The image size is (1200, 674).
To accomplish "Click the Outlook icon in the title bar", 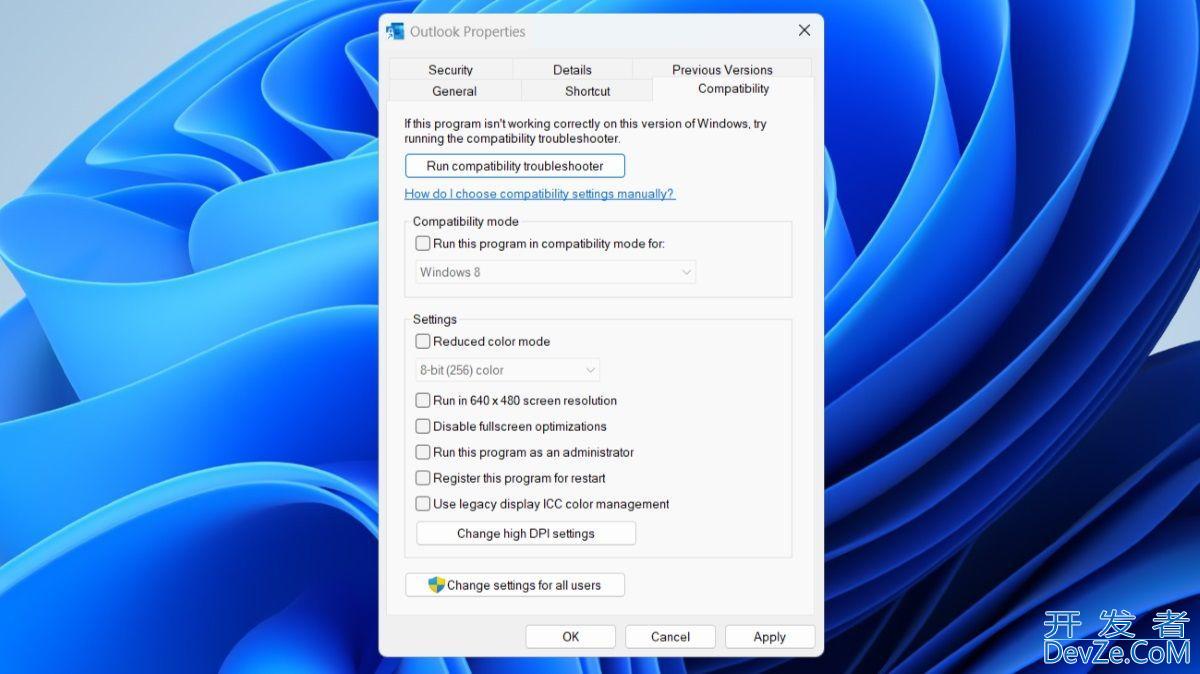I will pos(396,31).
